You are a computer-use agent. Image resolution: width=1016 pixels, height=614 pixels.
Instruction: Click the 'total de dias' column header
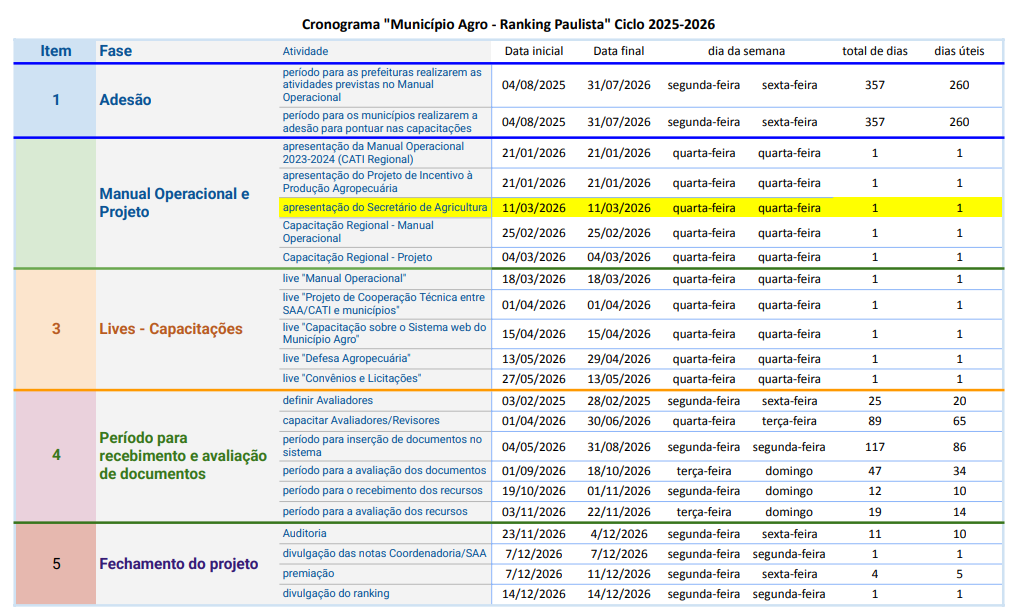point(874,51)
